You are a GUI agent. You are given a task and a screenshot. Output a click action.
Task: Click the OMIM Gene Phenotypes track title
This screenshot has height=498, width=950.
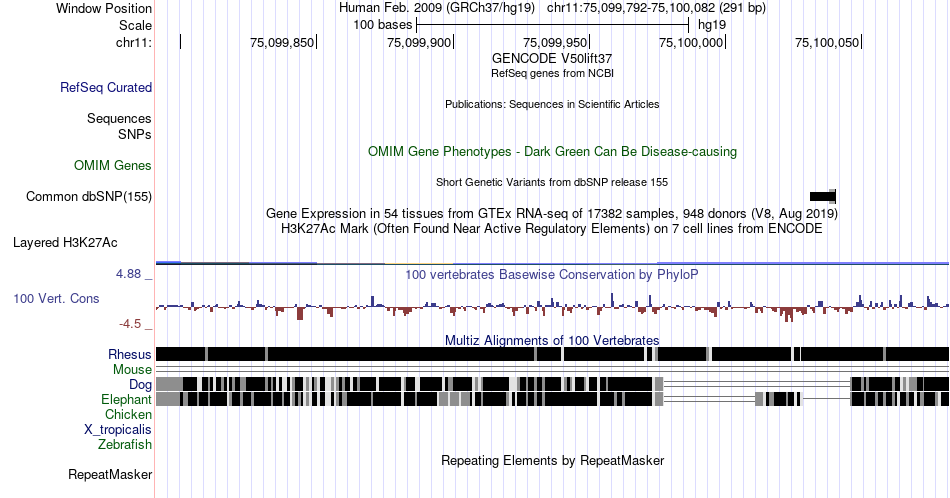tap(552, 151)
